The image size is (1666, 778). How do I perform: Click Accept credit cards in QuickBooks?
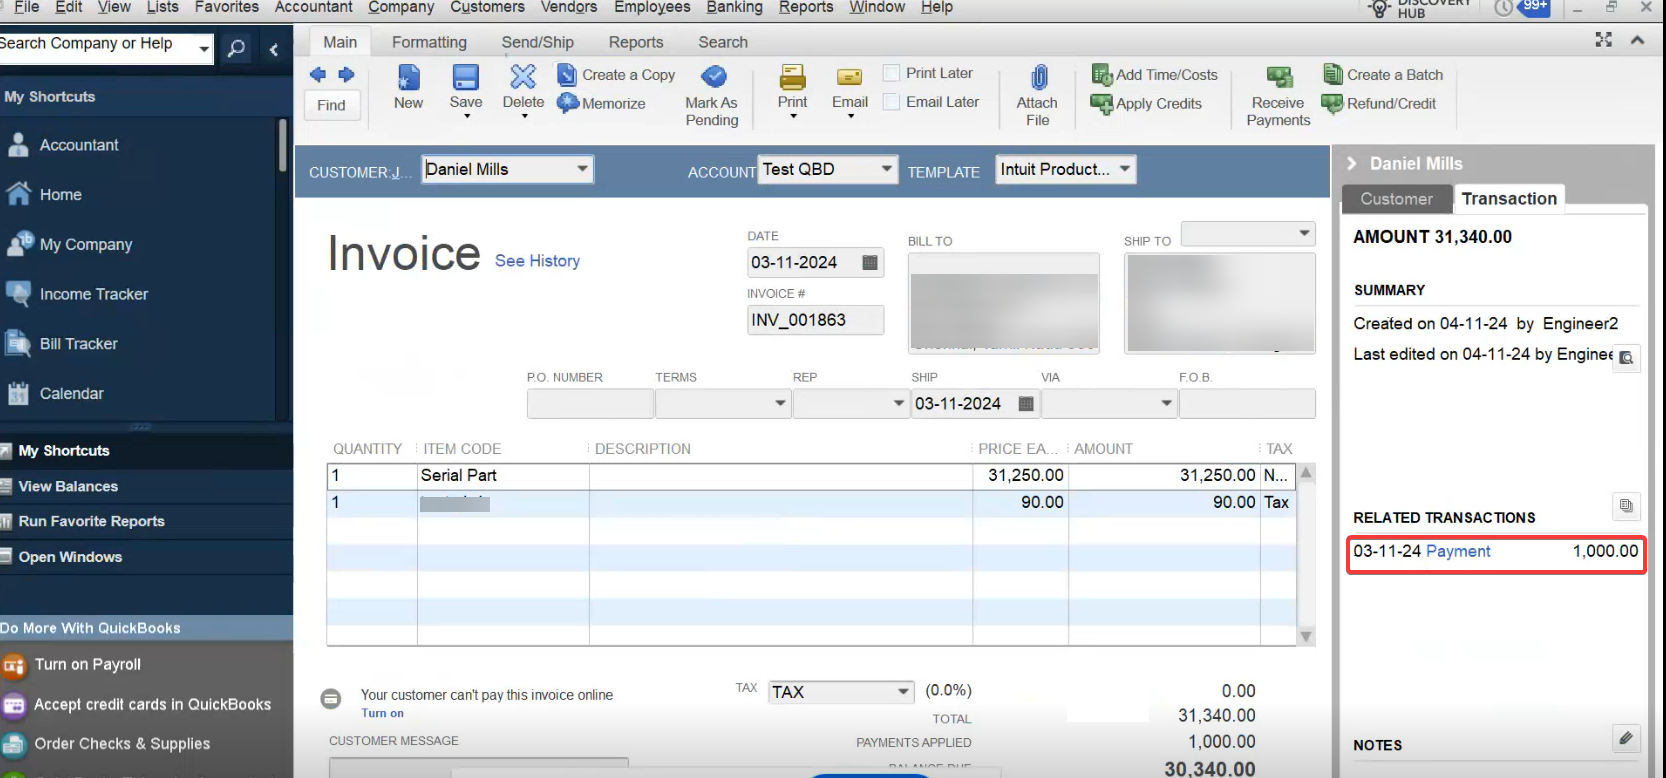(152, 704)
